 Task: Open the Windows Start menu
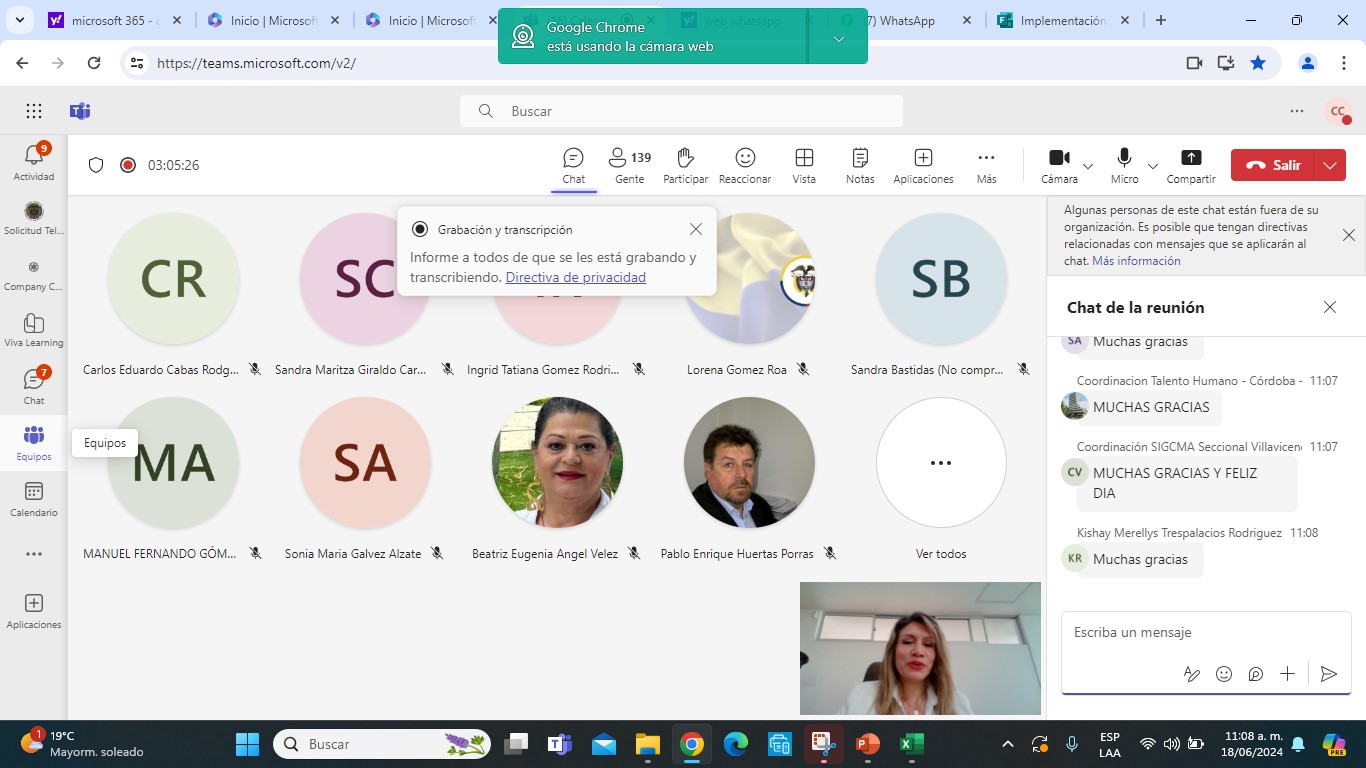[247, 744]
